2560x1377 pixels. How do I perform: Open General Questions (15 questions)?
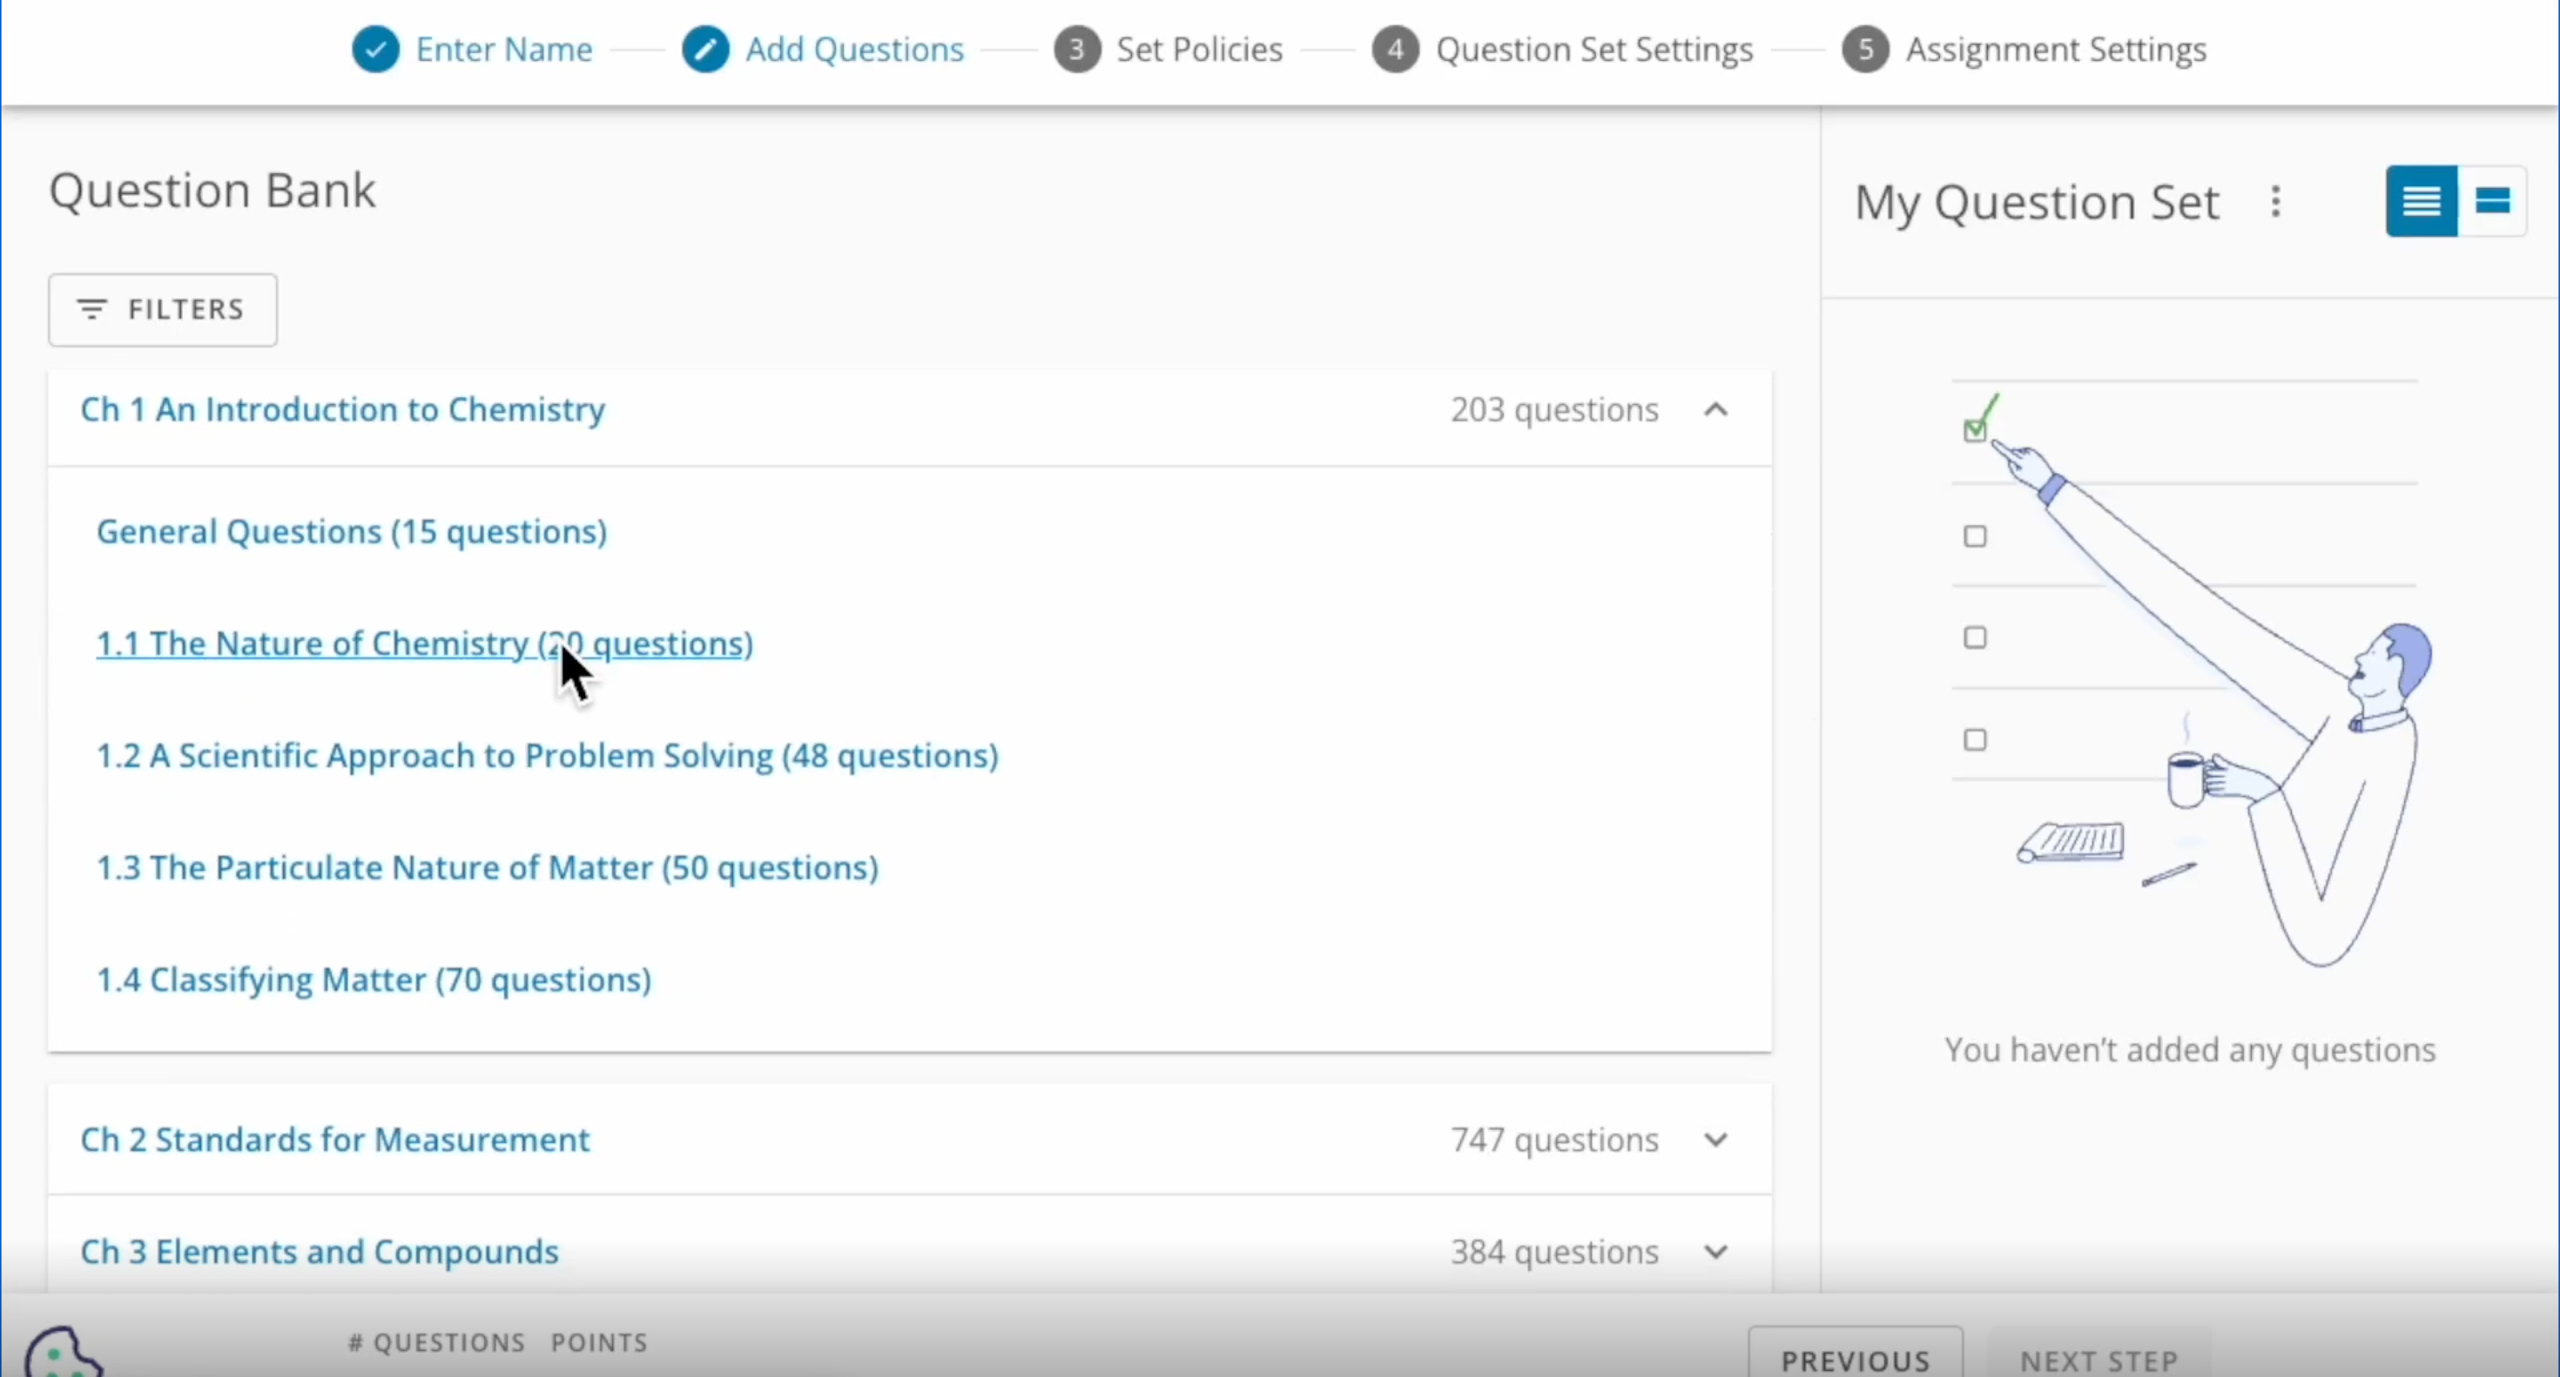coord(352,532)
